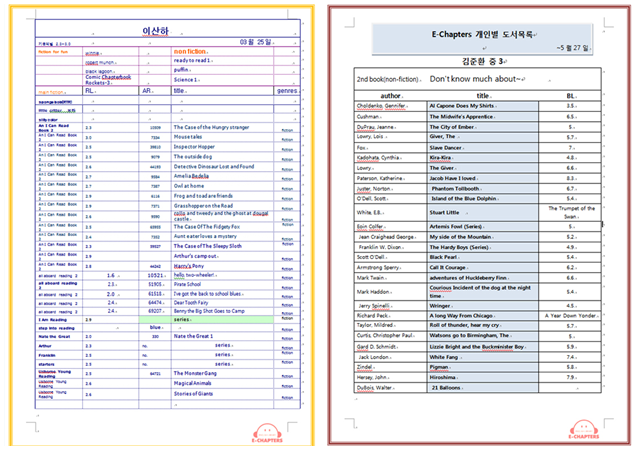Click the 'Stuart Little' title
Viewport: 640px width, 450px height.
444,213
